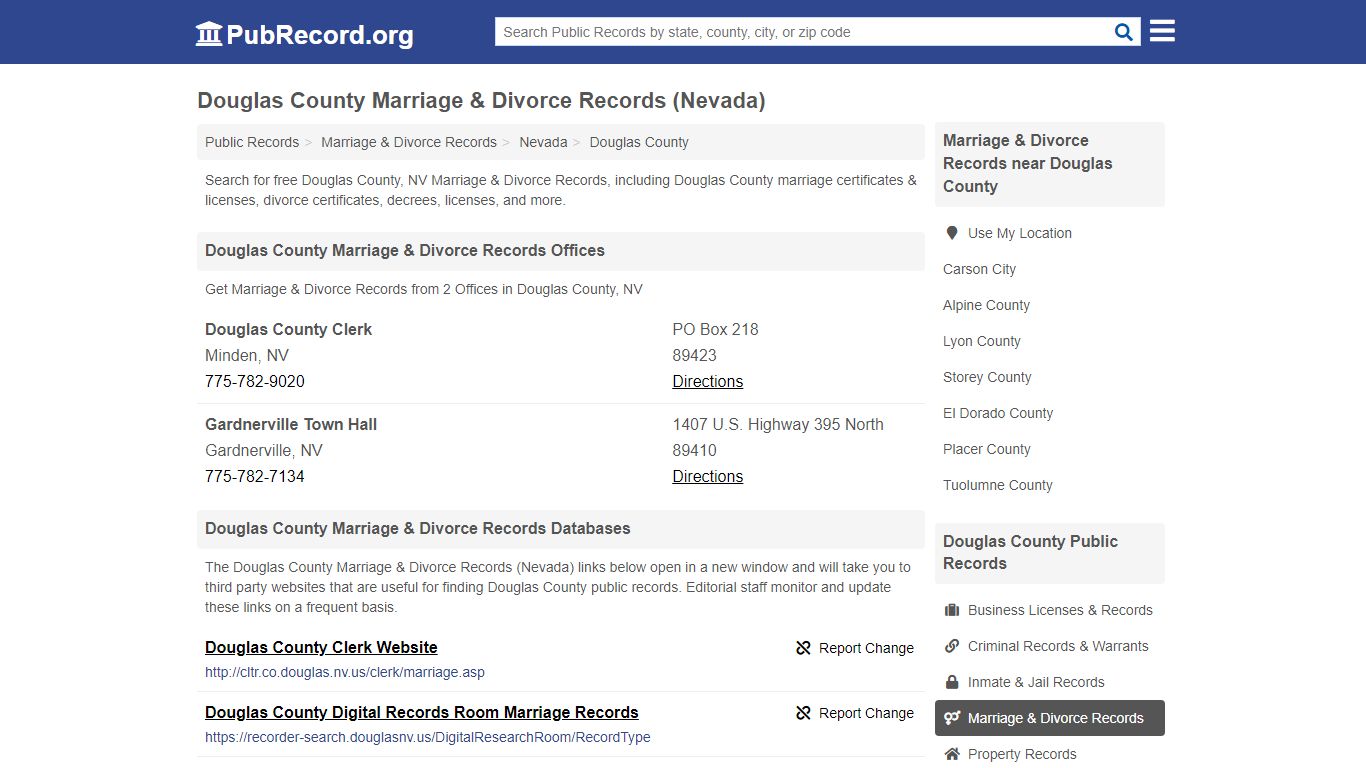Click the PubRecord.org building logo icon

click(209, 34)
